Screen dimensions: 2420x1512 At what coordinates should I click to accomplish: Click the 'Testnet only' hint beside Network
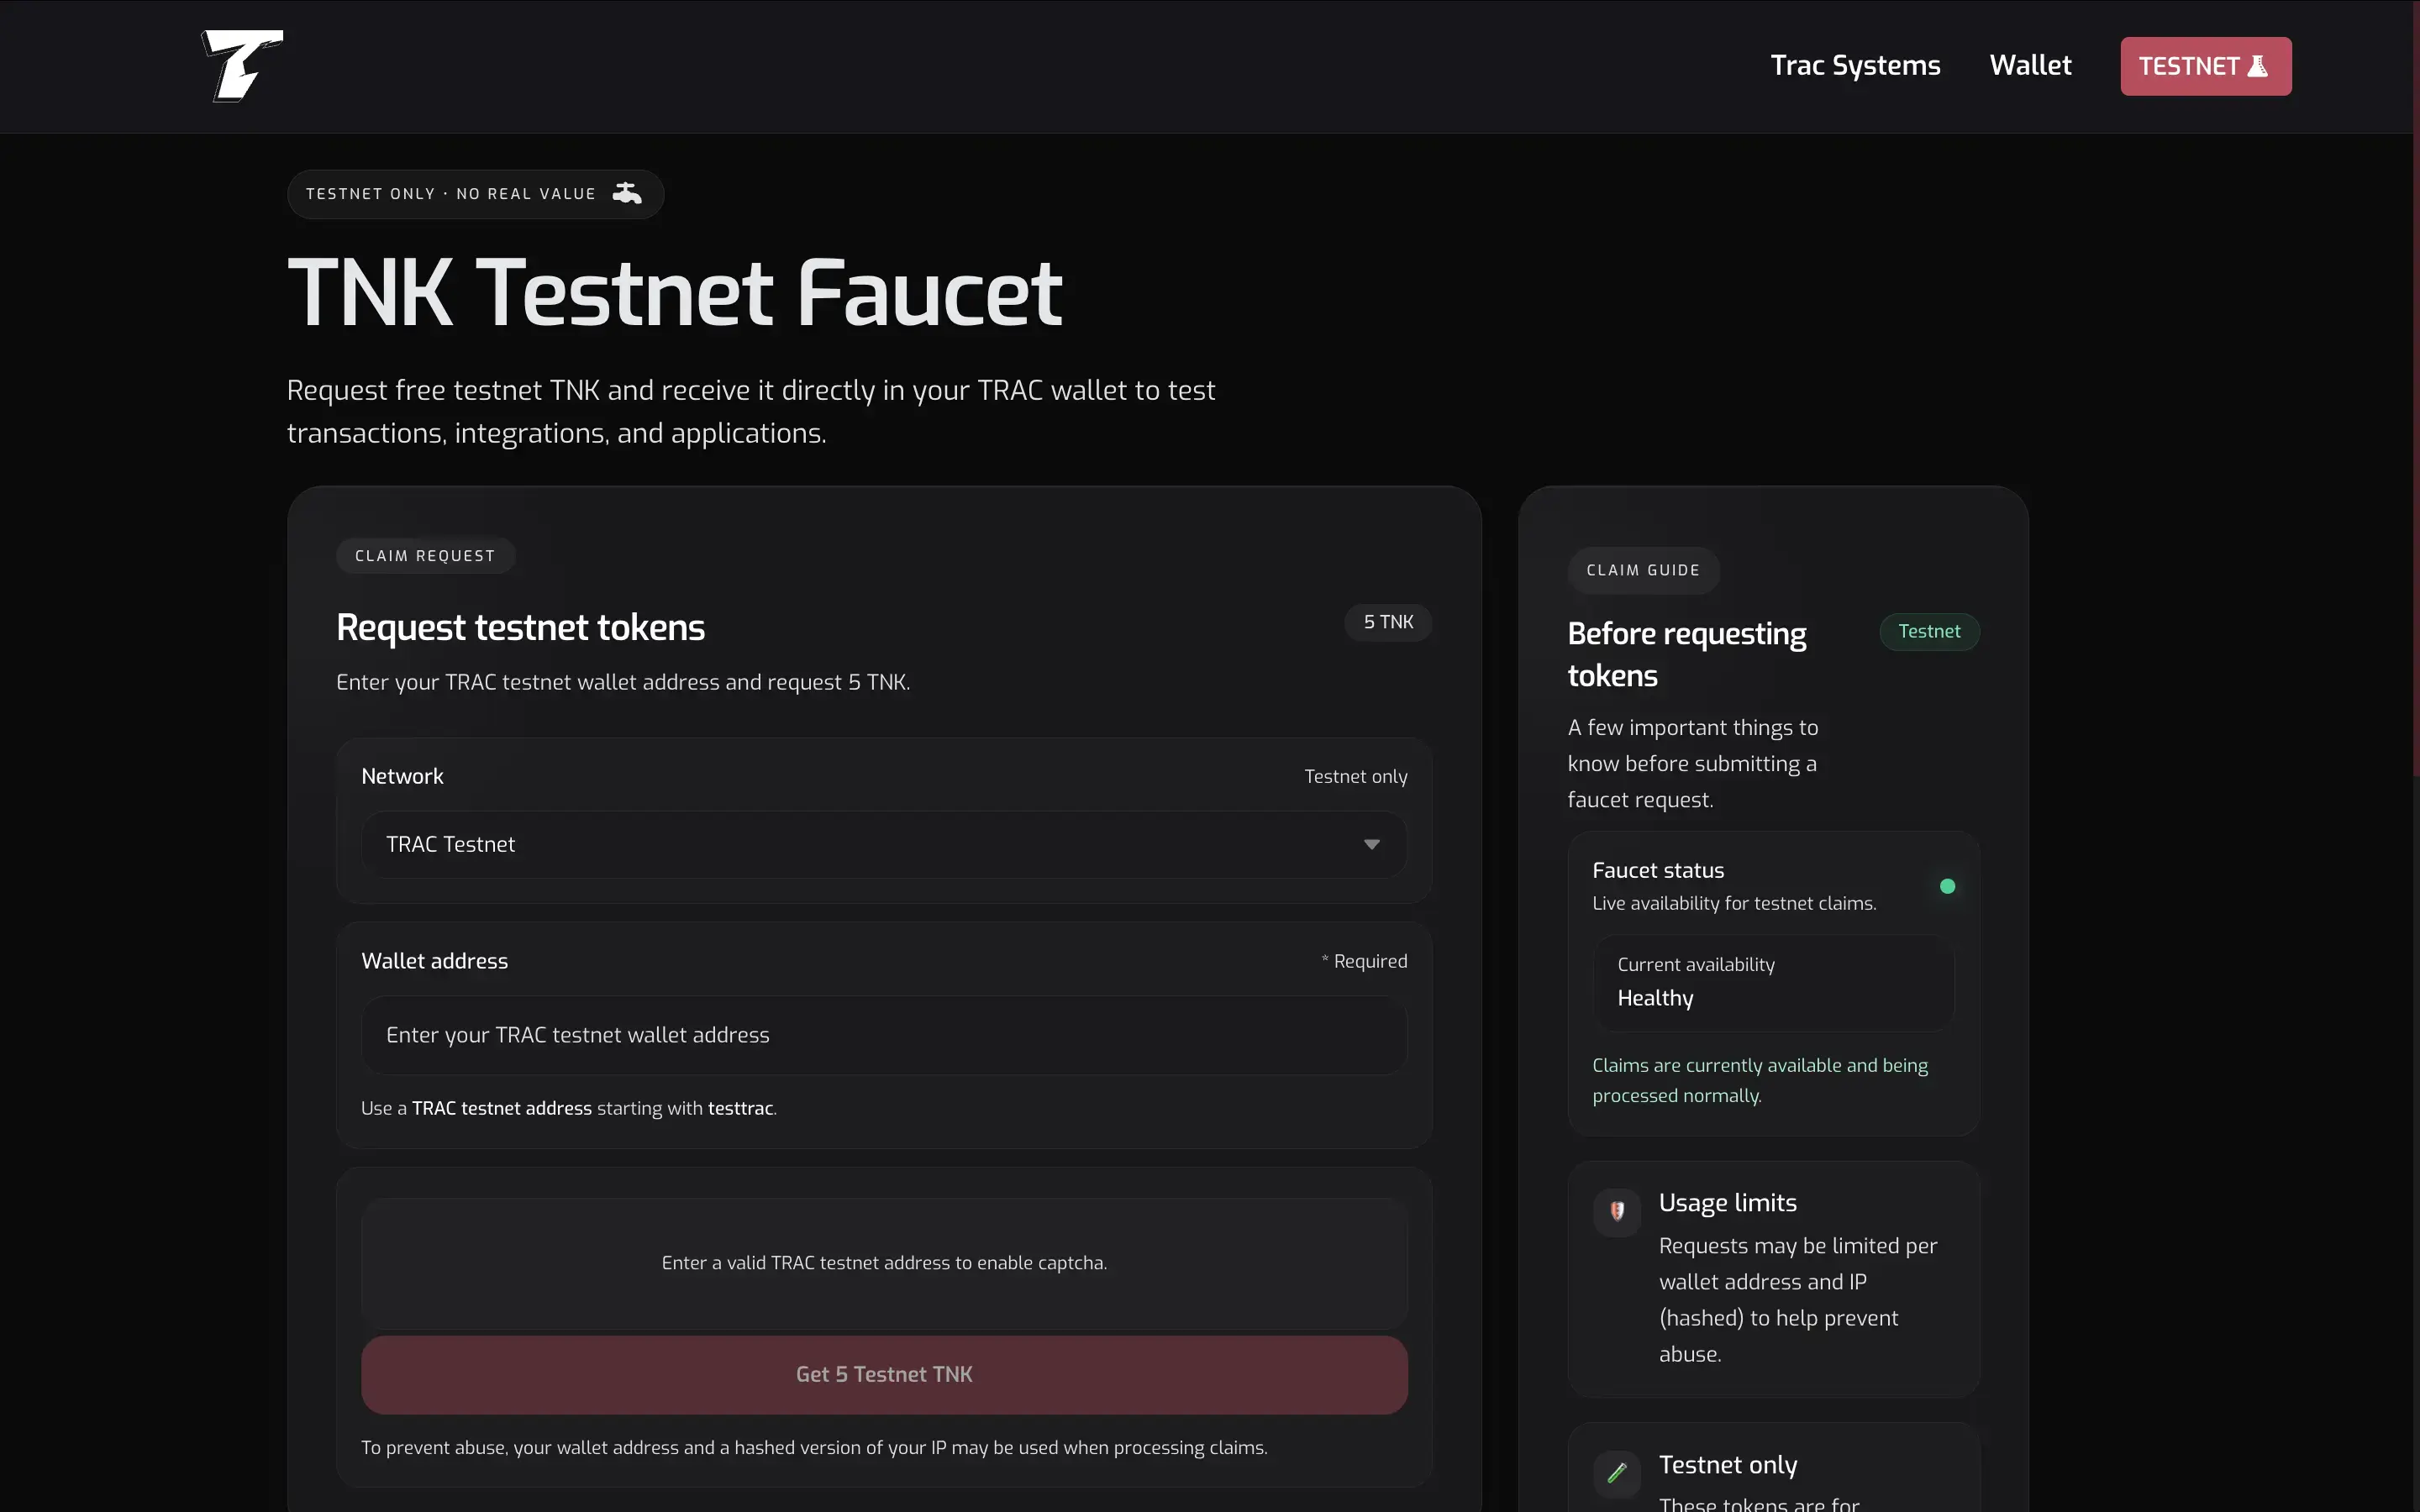click(x=1355, y=776)
